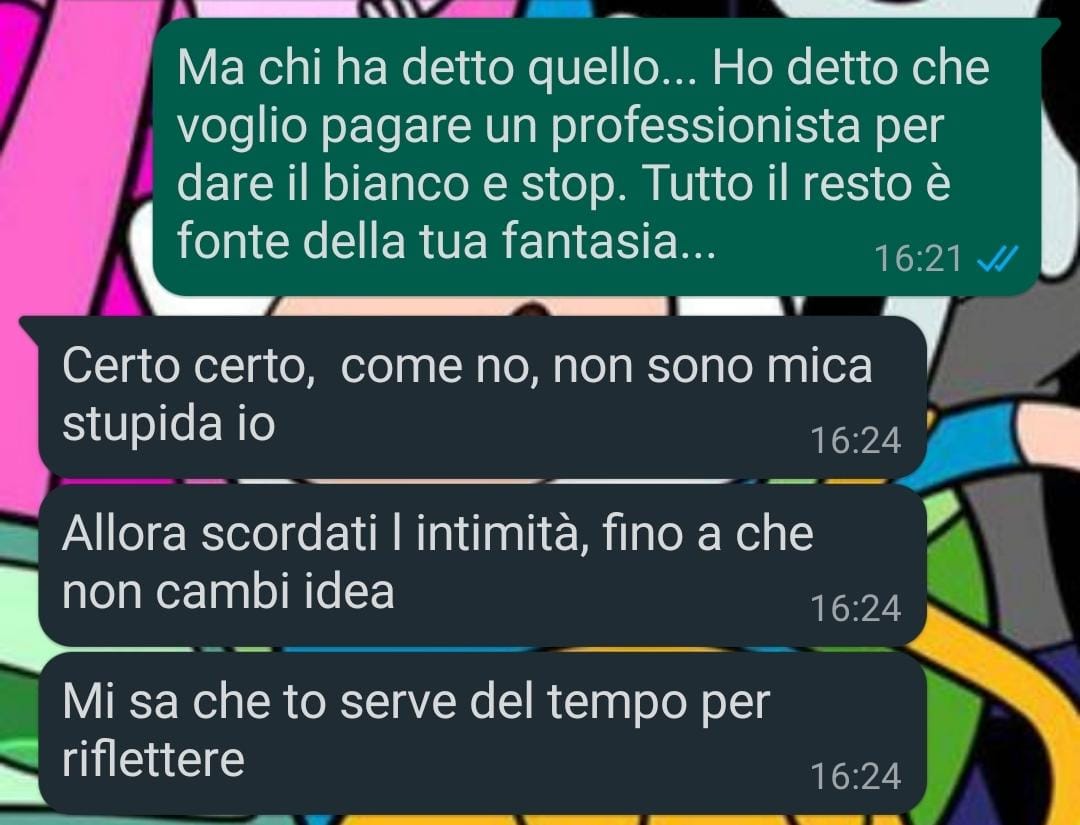
Task: Tap the 16:21 timestamp on sent message
Action: pyautogui.click(x=917, y=260)
